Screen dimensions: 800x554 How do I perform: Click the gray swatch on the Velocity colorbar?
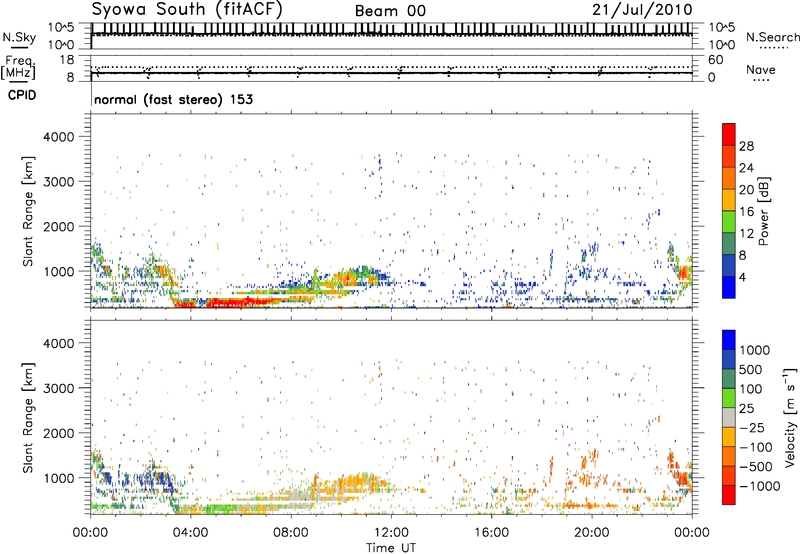point(729,418)
